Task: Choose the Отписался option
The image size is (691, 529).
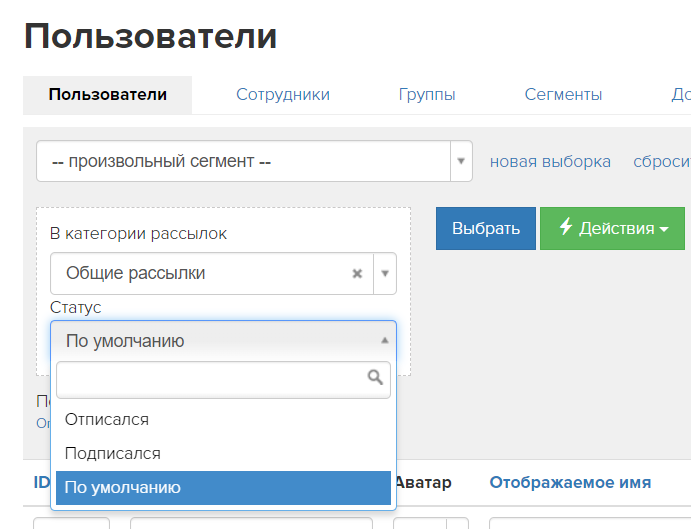Action: click(x=223, y=419)
